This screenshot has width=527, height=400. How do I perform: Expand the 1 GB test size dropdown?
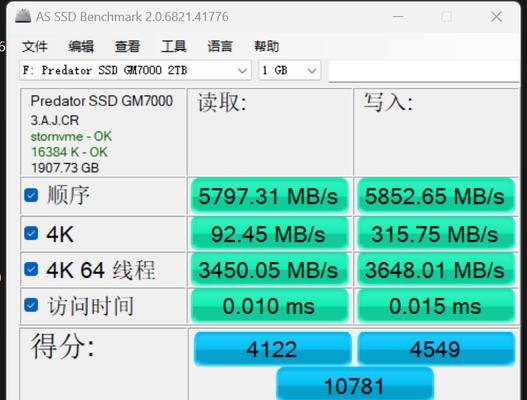pos(289,70)
